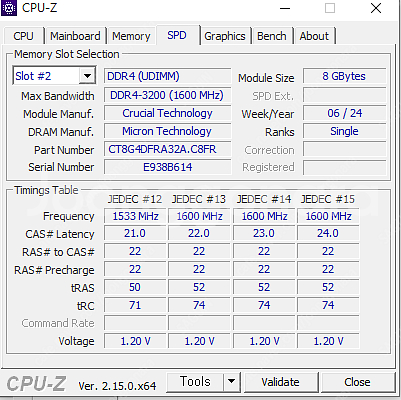Click the 1.20 V voltage under JEDEC #12

tap(135, 341)
